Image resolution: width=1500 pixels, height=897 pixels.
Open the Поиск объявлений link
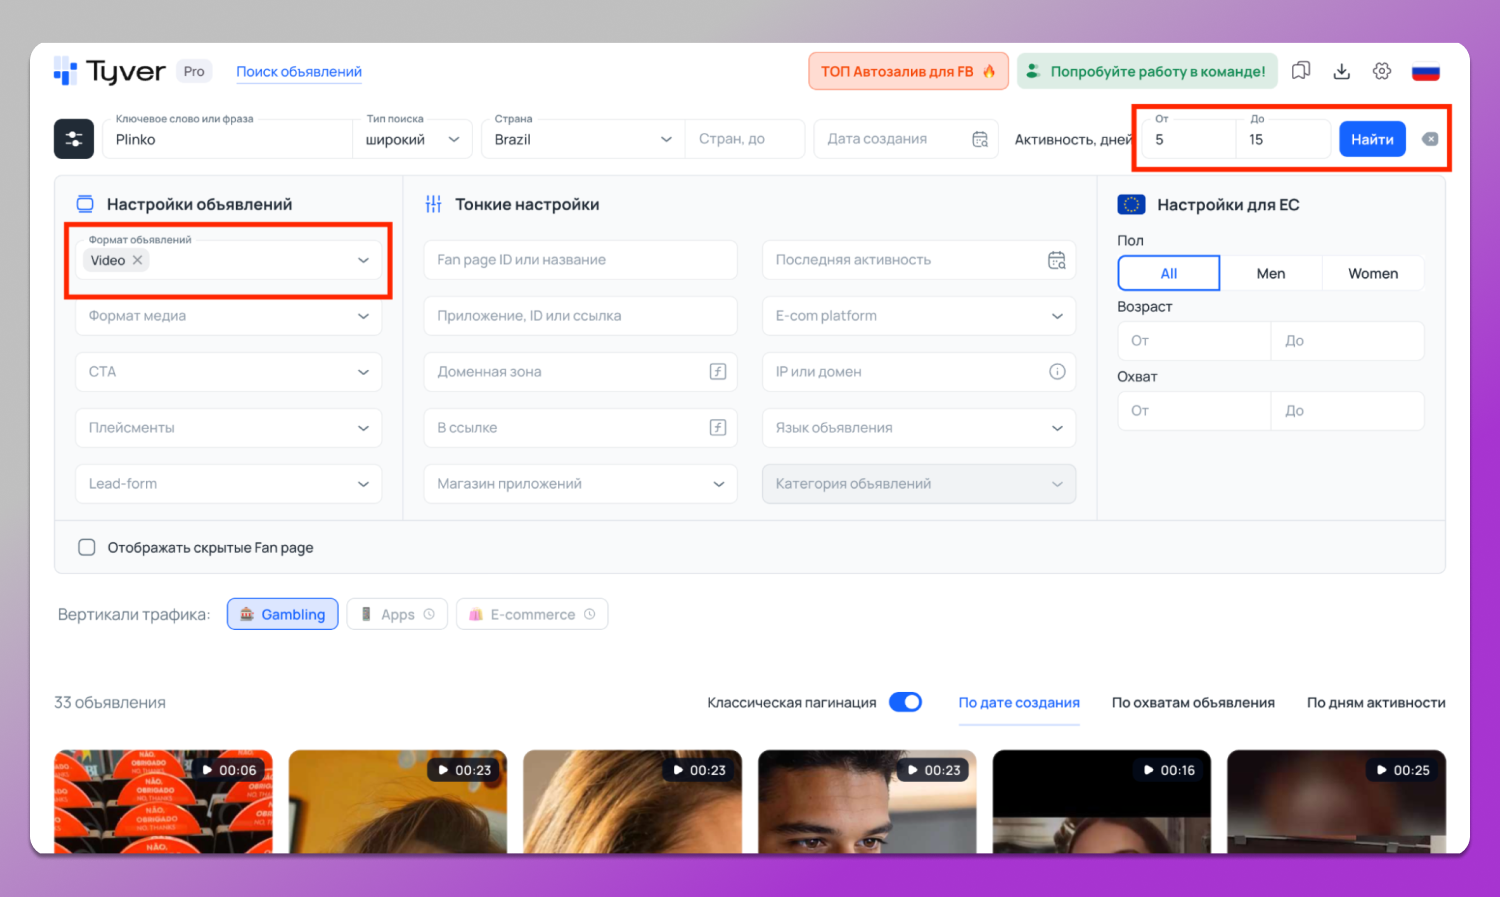coord(299,72)
